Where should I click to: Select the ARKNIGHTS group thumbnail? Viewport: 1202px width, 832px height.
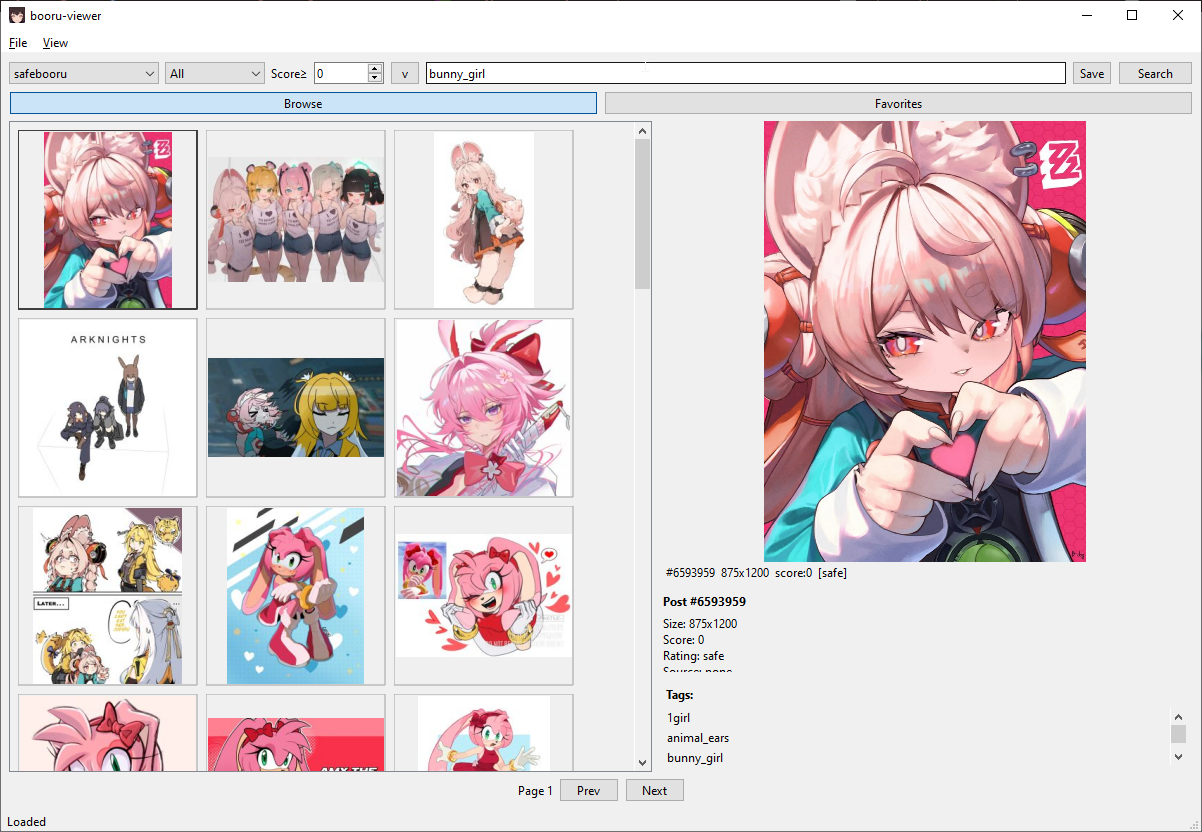(x=107, y=407)
